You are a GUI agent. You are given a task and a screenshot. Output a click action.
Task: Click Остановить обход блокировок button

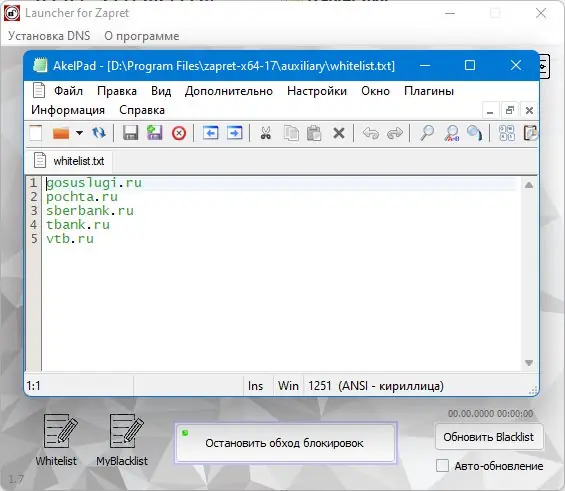pos(285,443)
